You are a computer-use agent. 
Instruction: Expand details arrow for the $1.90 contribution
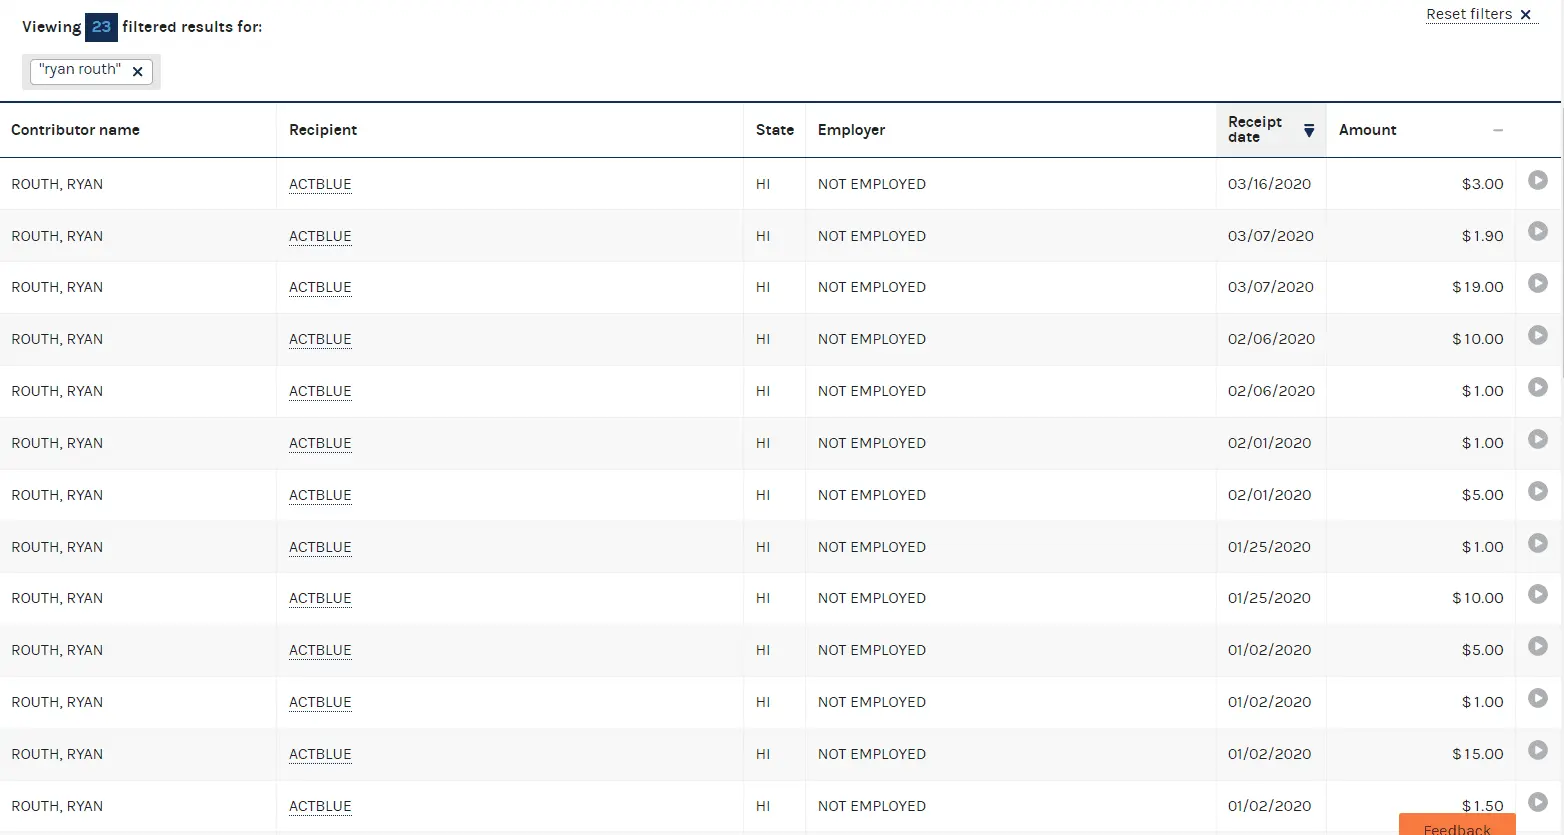[1538, 232]
